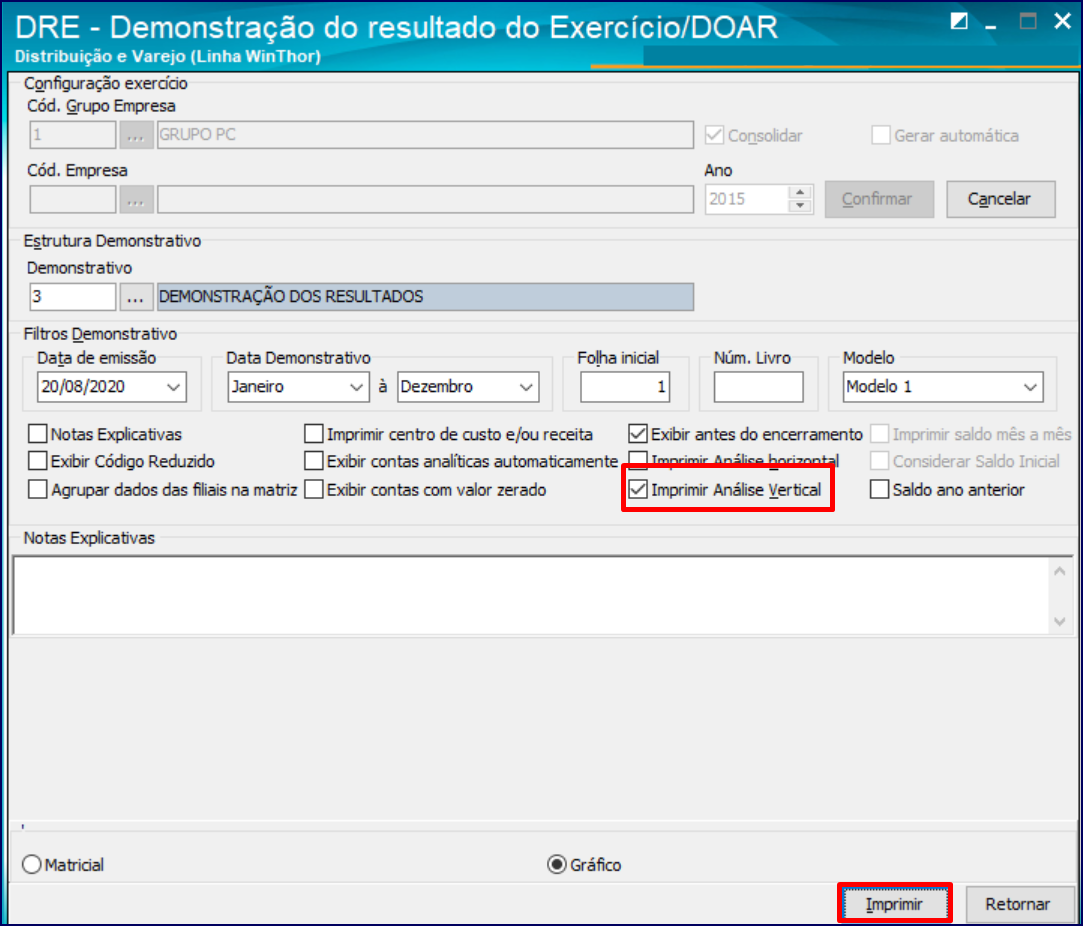The height and width of the screenshot is (926, 1083).
Task: Open the Modelo 1 dropdown
Action: pyautogui.click(x=1030, y=387)
